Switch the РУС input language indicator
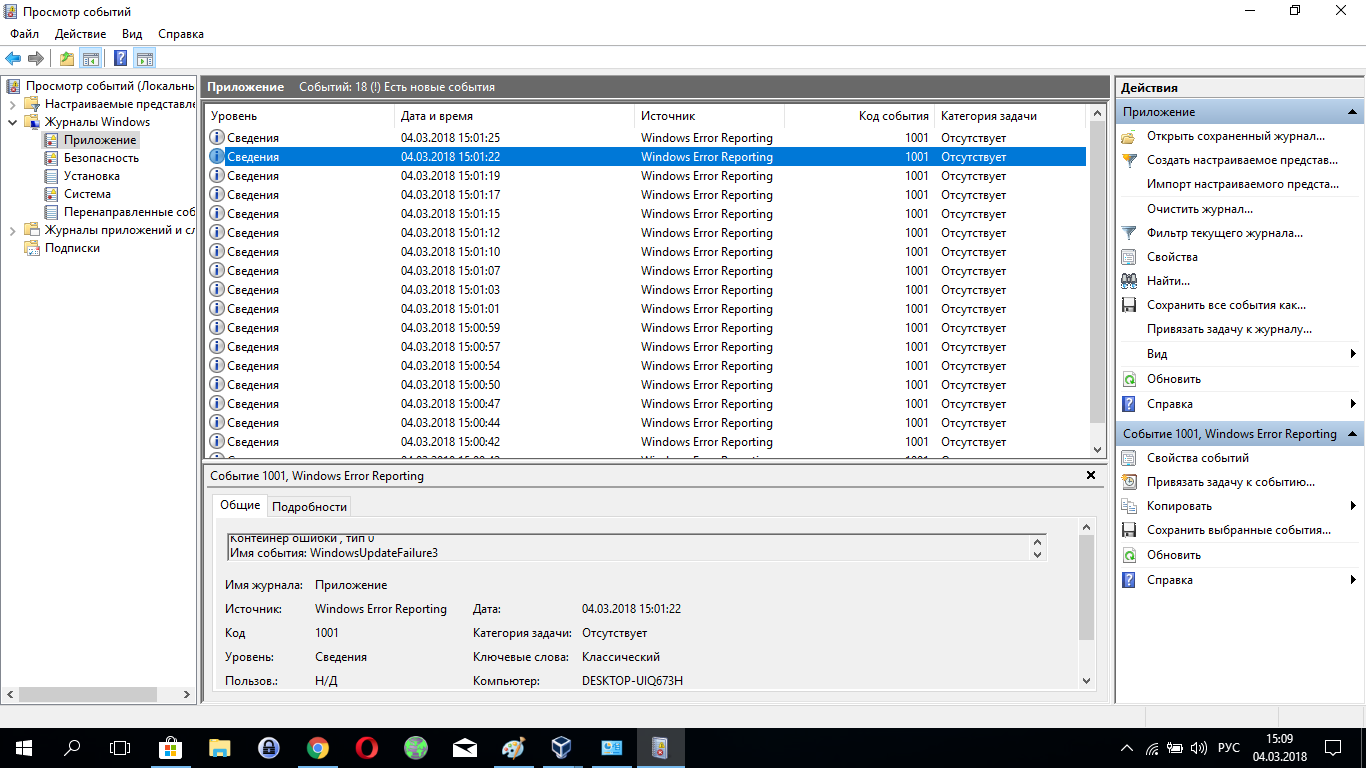 [1229, 748]
